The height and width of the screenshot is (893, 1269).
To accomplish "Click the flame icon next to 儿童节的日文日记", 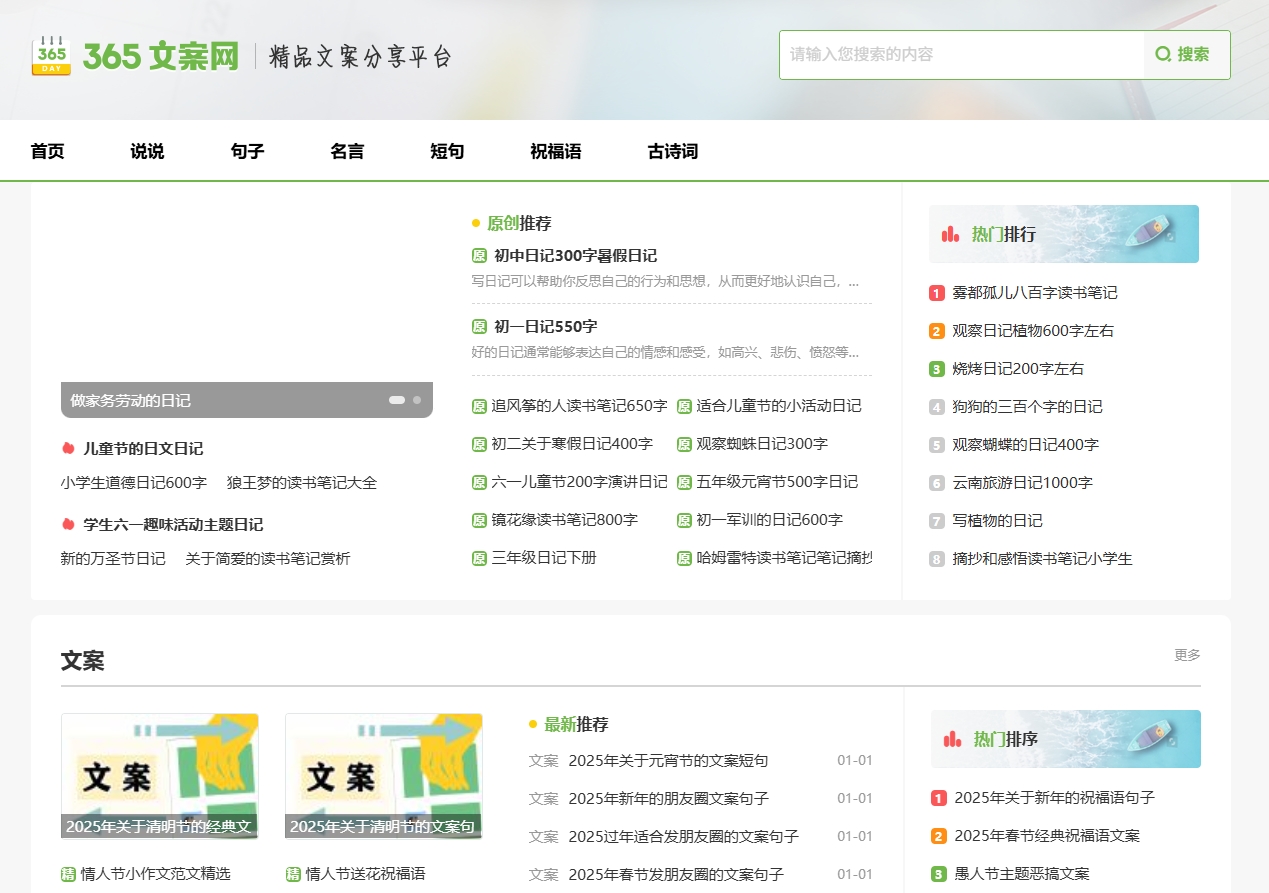I will point(69,448).
